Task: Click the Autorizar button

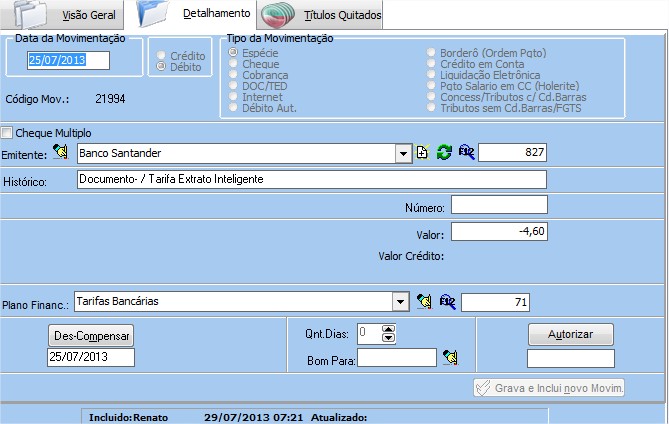Action: pyautogui.click(x=570, y=334)
